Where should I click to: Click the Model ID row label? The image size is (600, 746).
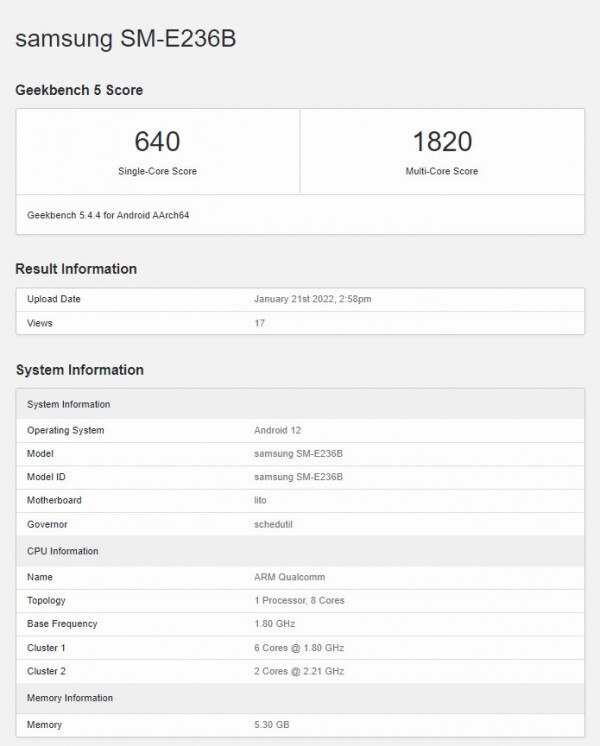(x=46, y=477)
